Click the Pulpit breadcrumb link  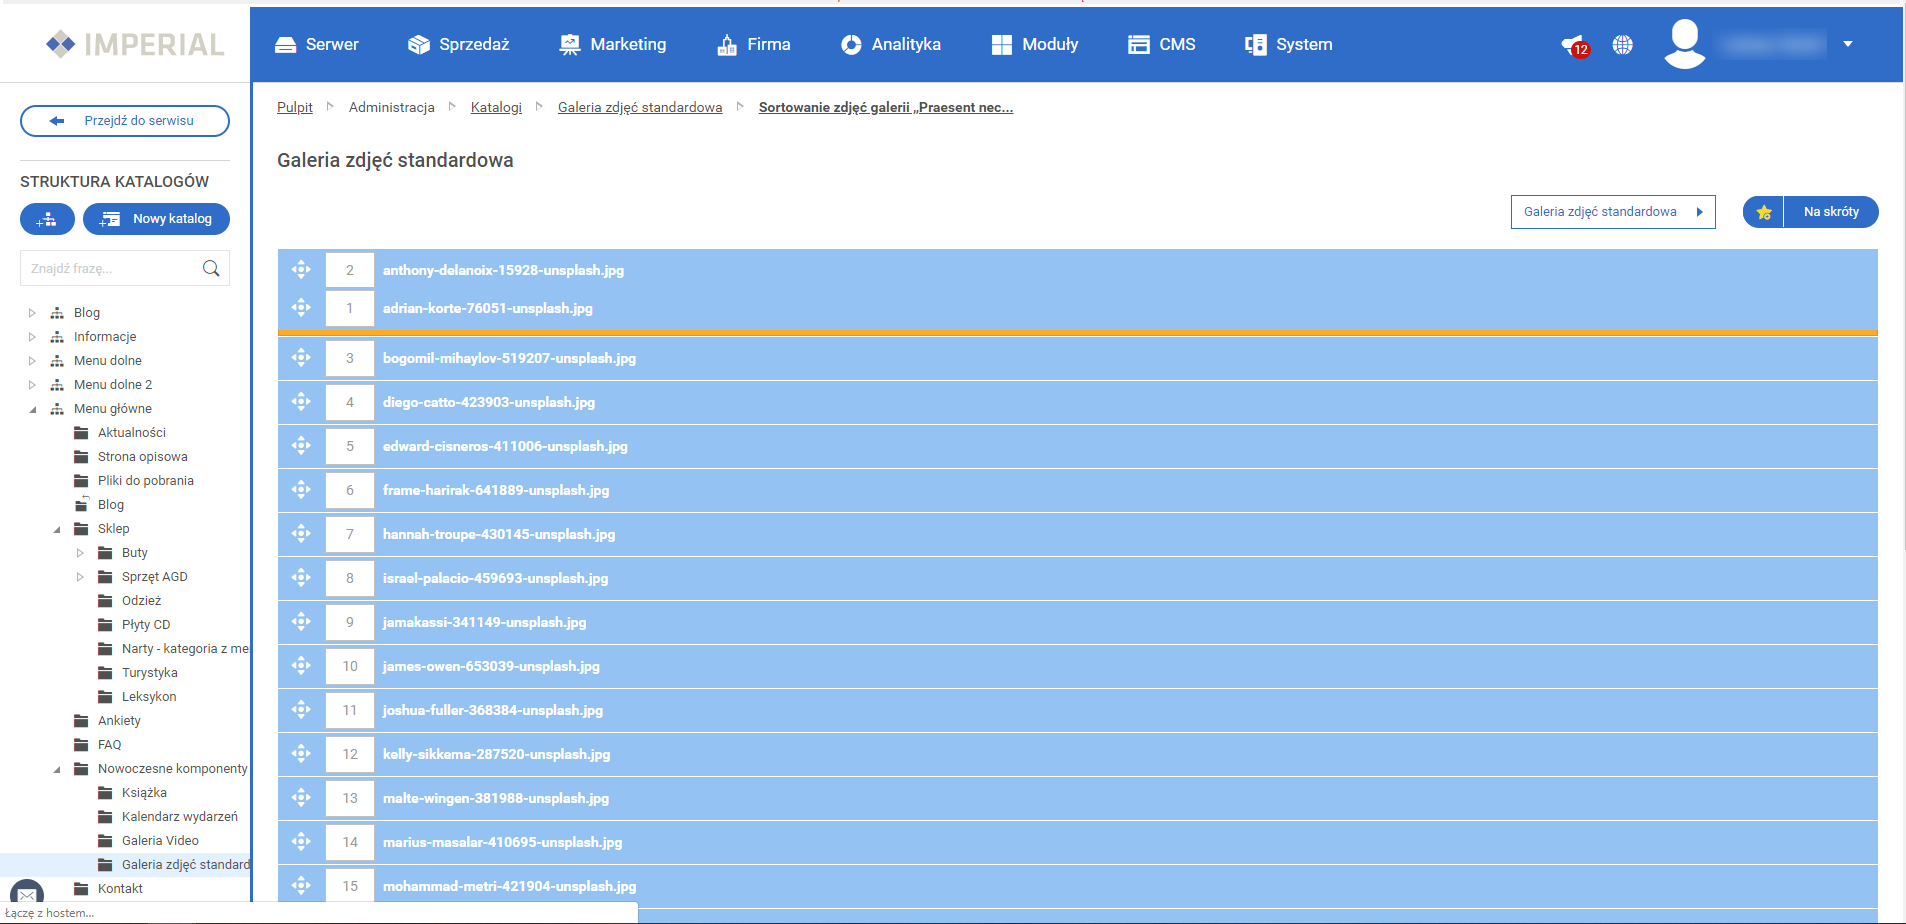[x=294, y=107]
